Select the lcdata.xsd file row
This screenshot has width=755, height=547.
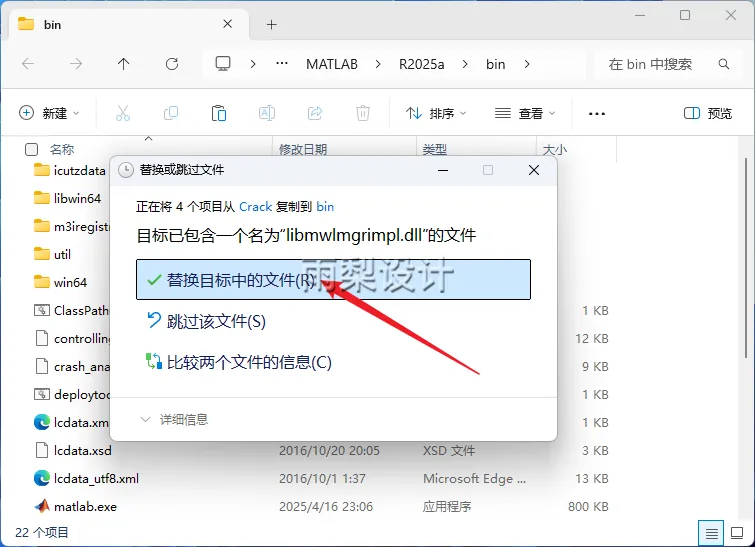(x=322, y=450)
